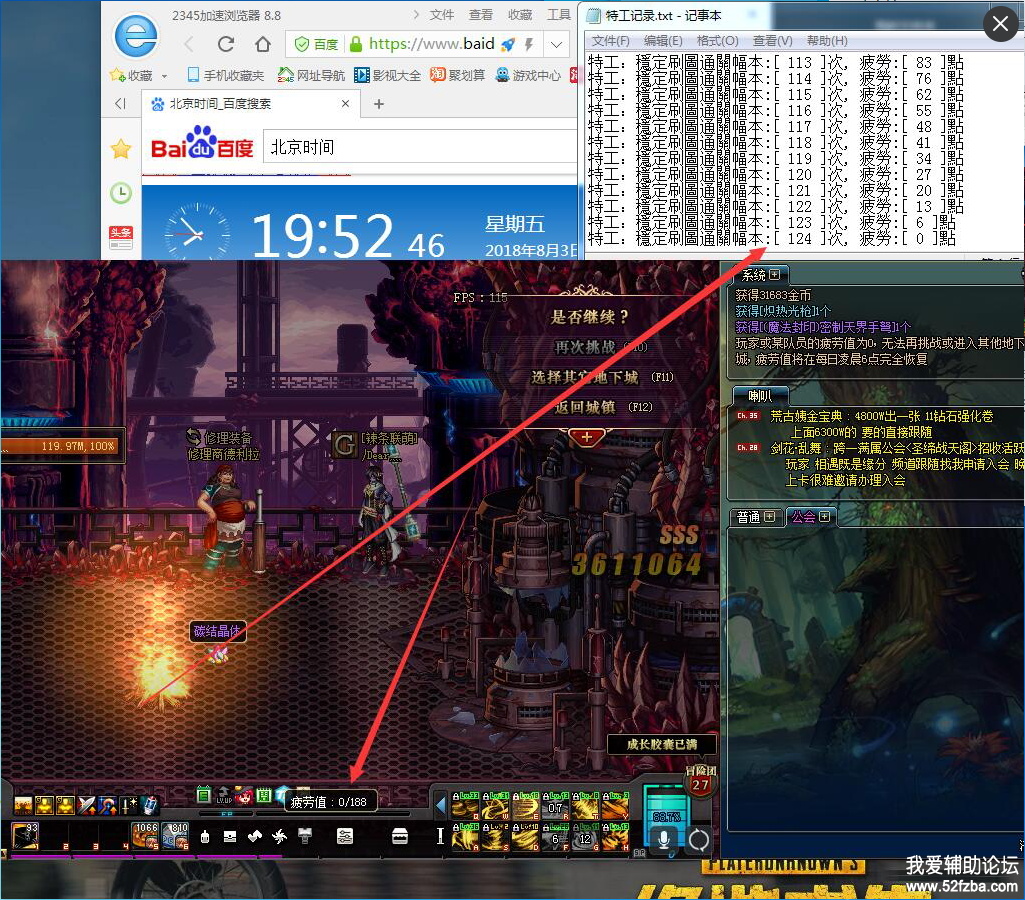Expand the skill bar left arrow
1025x900 pixels.
[441, 805]
